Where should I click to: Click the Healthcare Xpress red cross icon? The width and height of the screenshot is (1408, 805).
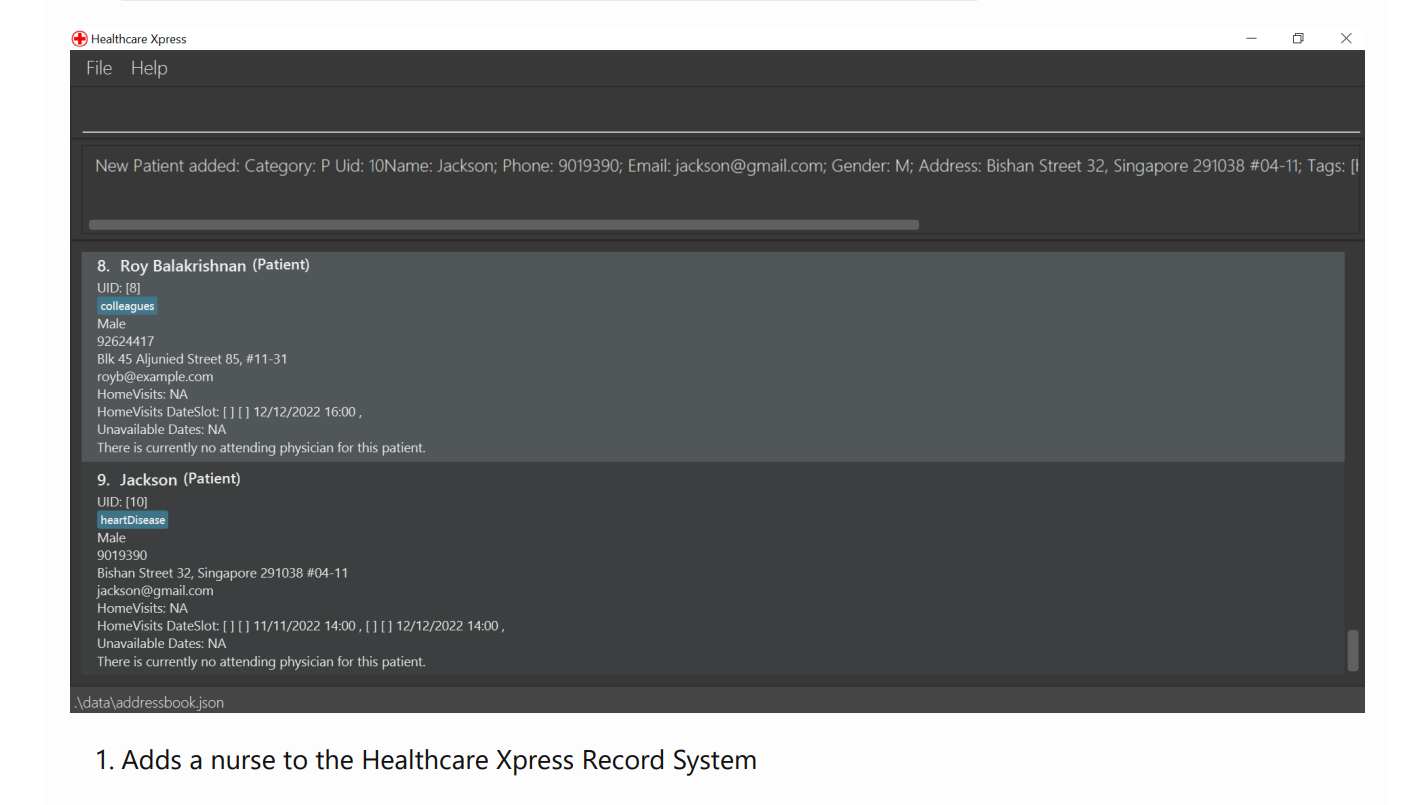coord(79,39)
